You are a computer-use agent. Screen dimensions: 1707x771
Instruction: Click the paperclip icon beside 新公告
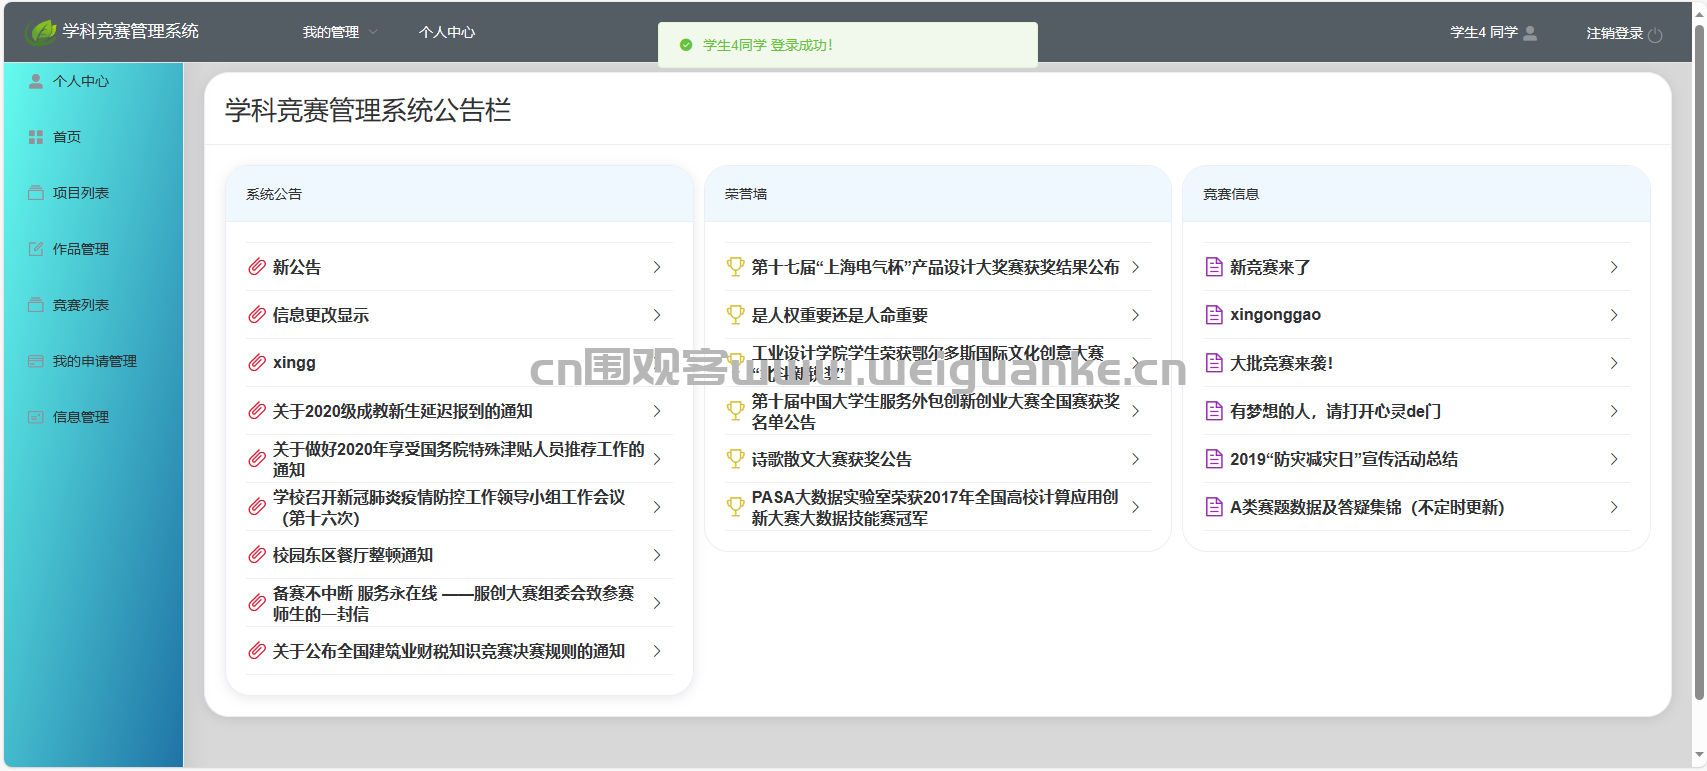coord(257,267)
